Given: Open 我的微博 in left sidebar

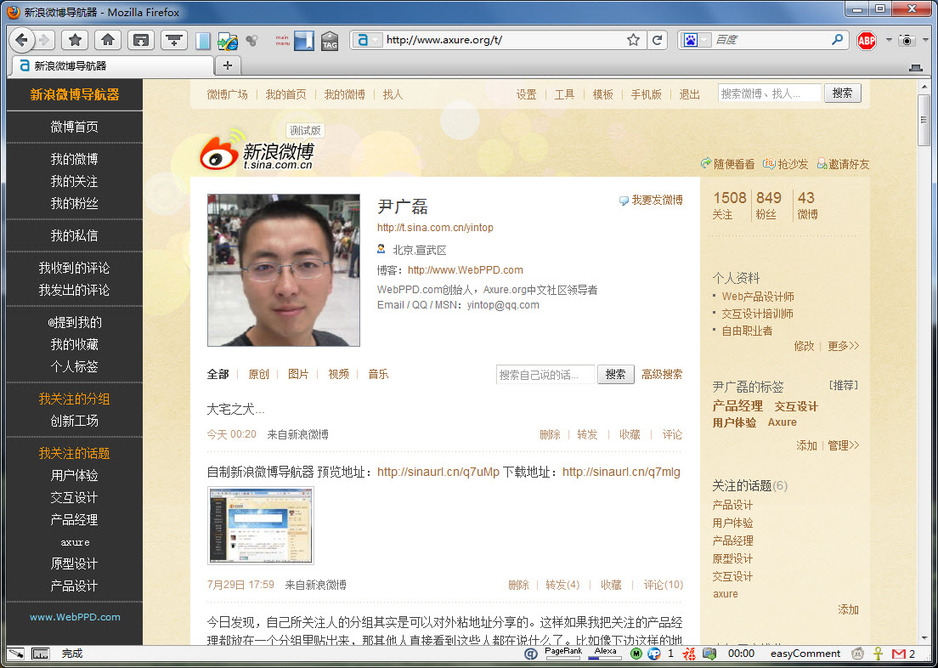Looking at the screenshot, I should click(x=74, y=159).
